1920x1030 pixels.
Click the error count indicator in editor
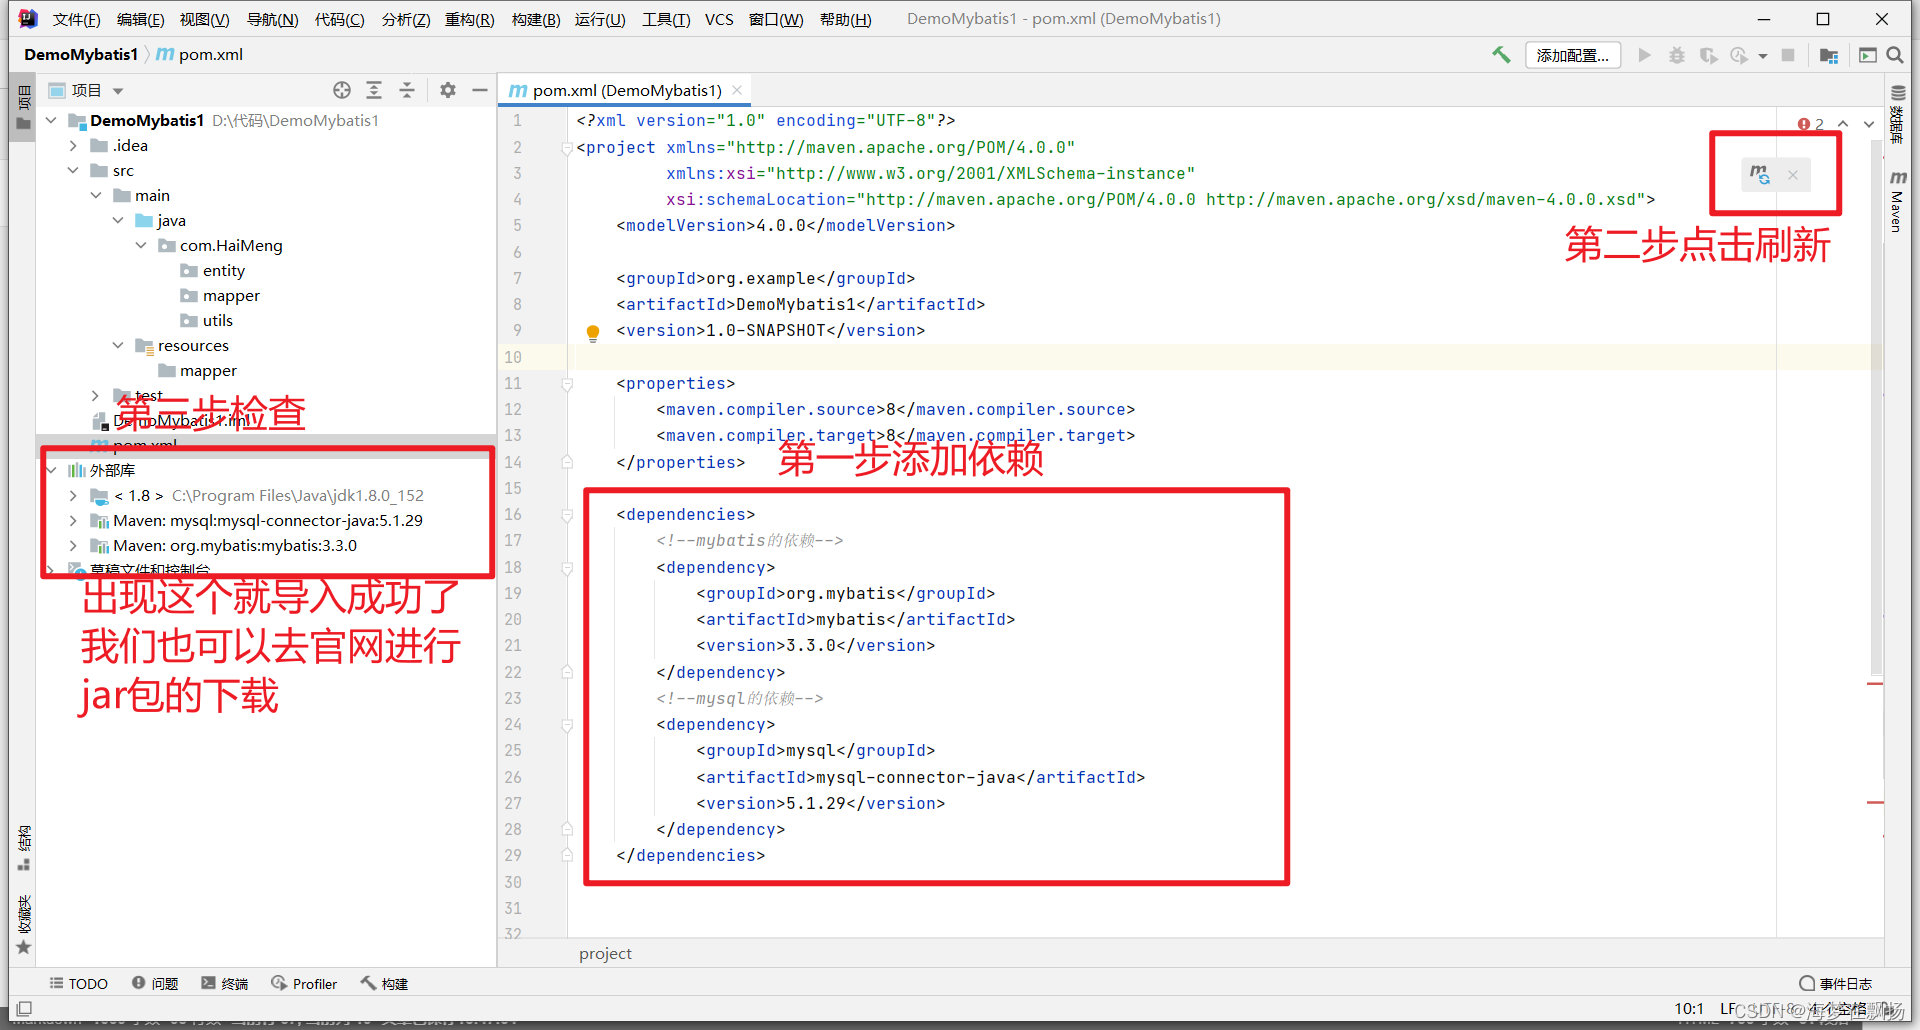[x=1810, y=124]
